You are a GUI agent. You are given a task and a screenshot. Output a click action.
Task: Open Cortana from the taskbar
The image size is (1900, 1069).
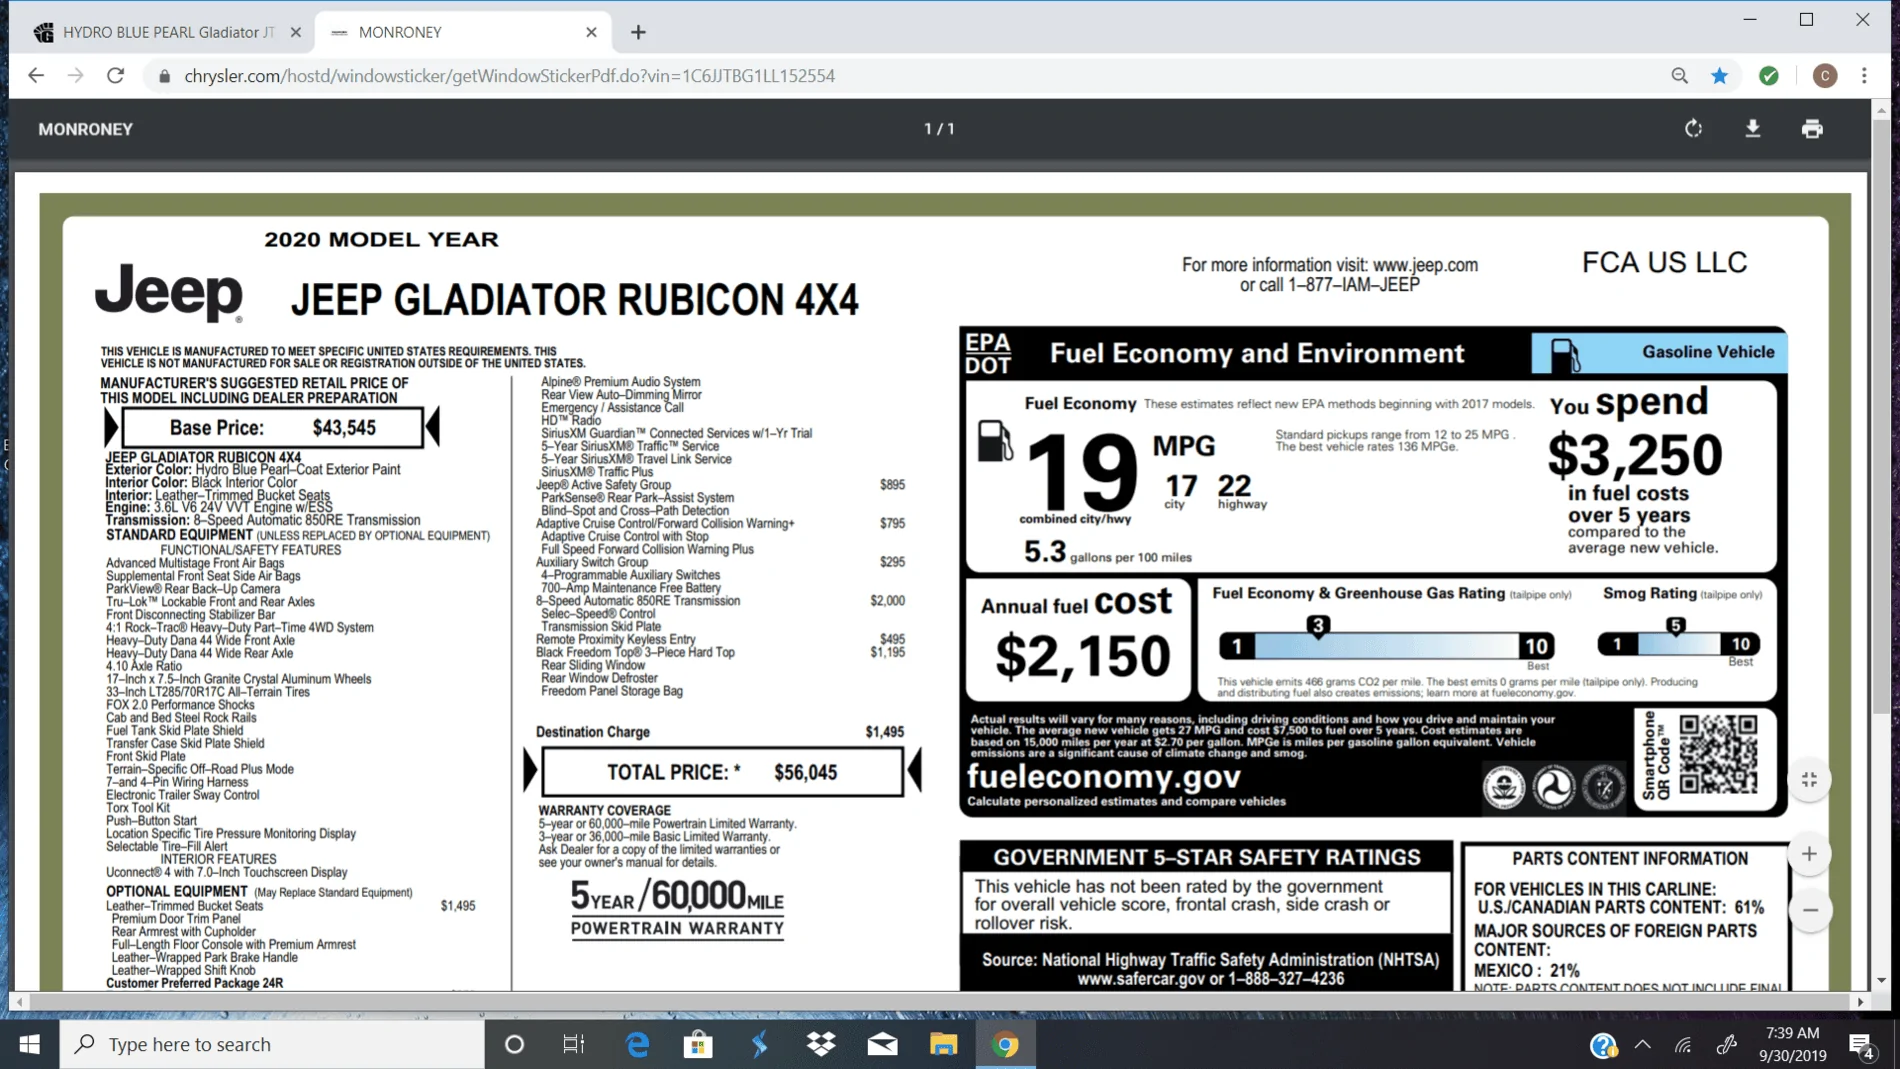click(x=514, y=1044)
